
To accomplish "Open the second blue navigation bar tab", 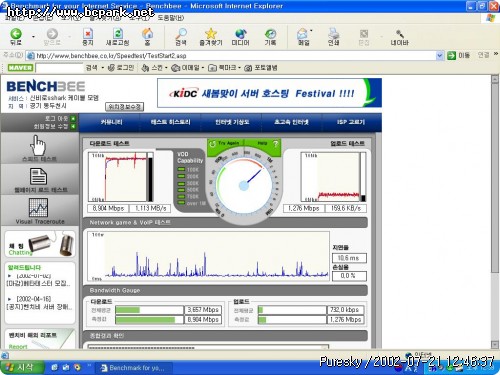I will [x=170, y=122].
